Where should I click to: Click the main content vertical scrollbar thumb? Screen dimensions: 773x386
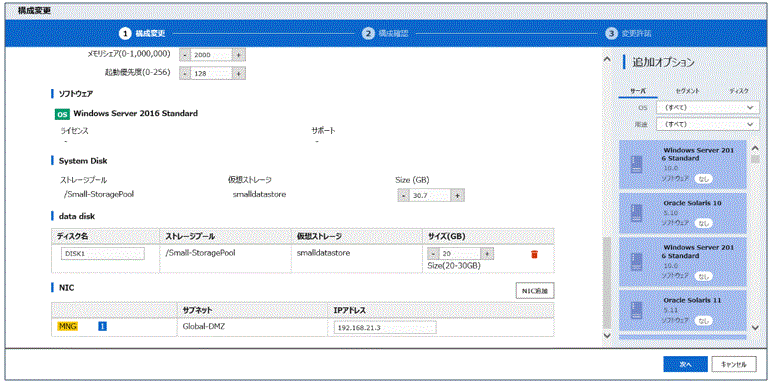click(607, 282)
